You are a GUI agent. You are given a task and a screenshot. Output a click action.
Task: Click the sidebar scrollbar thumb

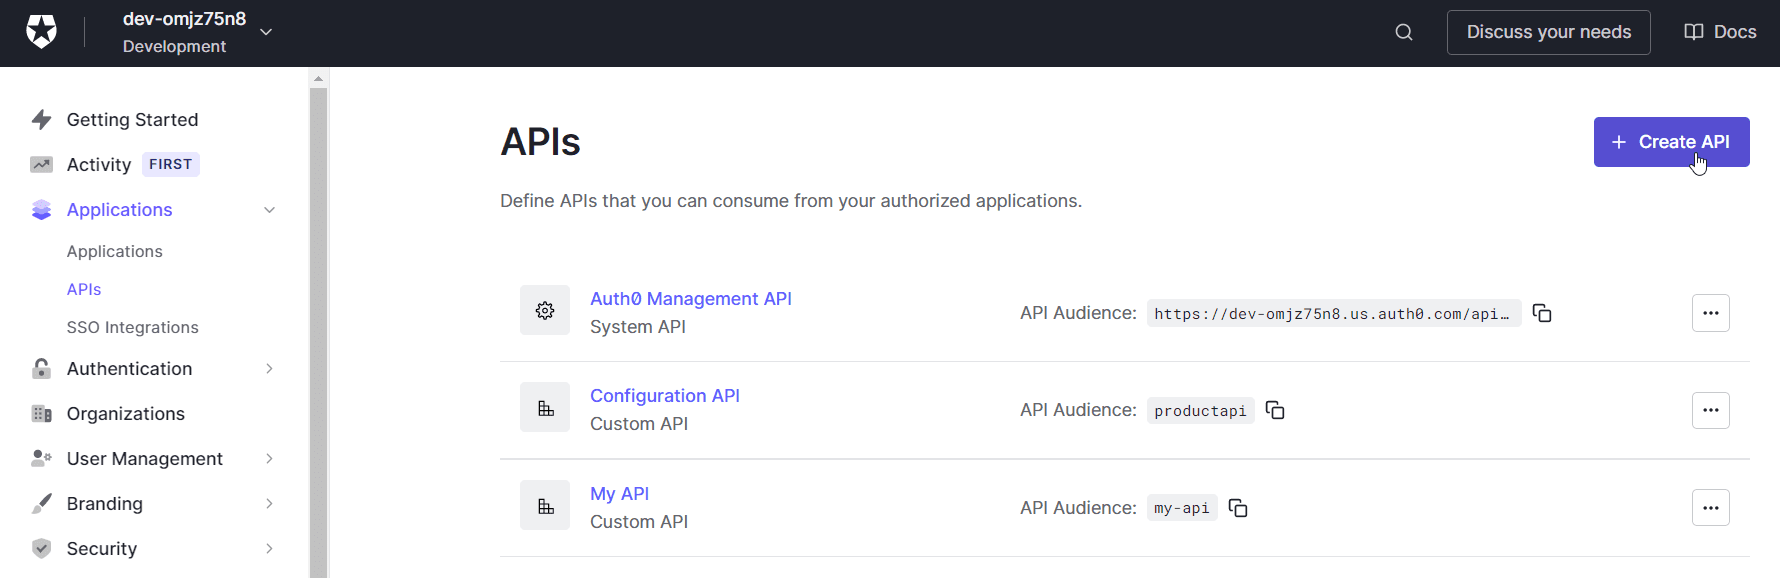318,332
